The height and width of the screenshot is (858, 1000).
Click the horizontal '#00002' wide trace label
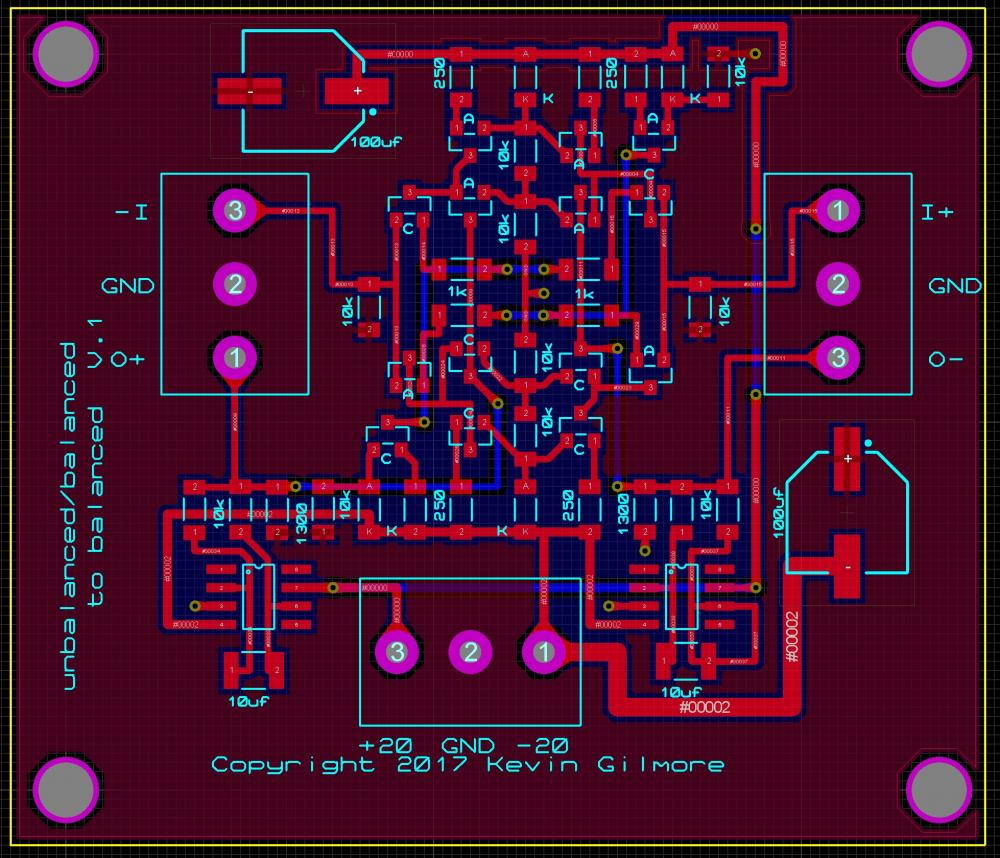705,707
